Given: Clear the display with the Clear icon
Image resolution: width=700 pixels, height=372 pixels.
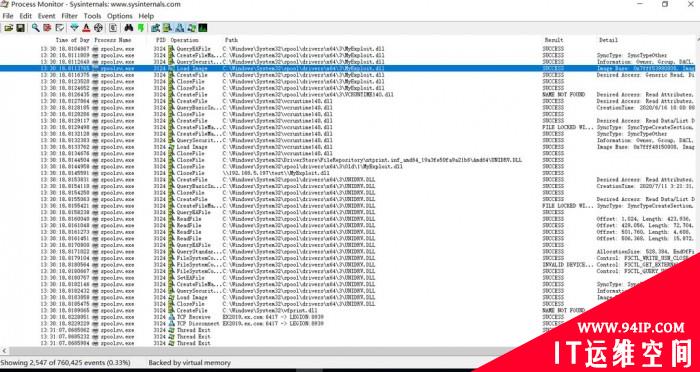Looking at the screenshot, I should tap(60, 28).
